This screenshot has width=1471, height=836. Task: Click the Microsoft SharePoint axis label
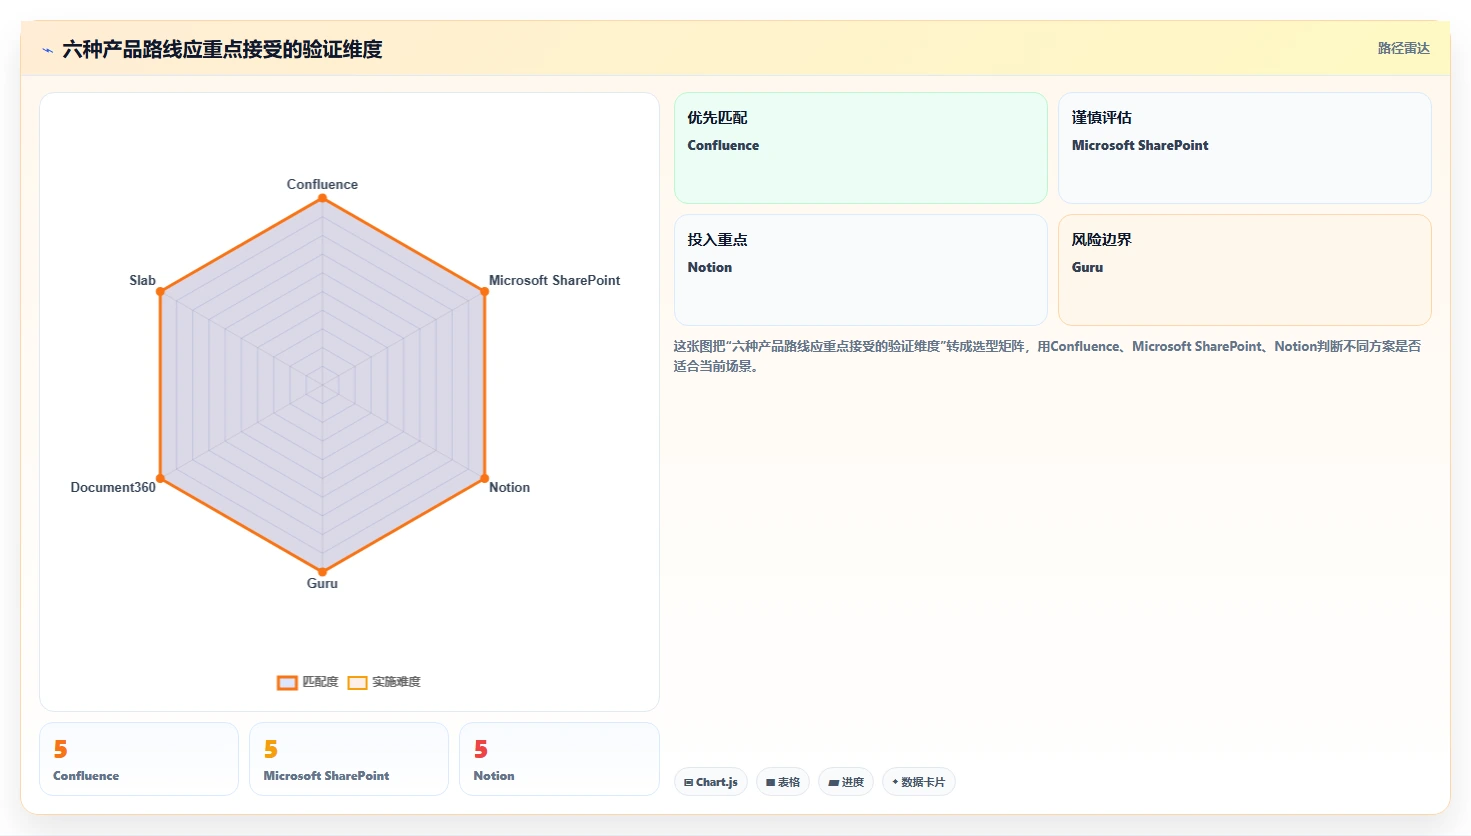[x=554, y=280]
